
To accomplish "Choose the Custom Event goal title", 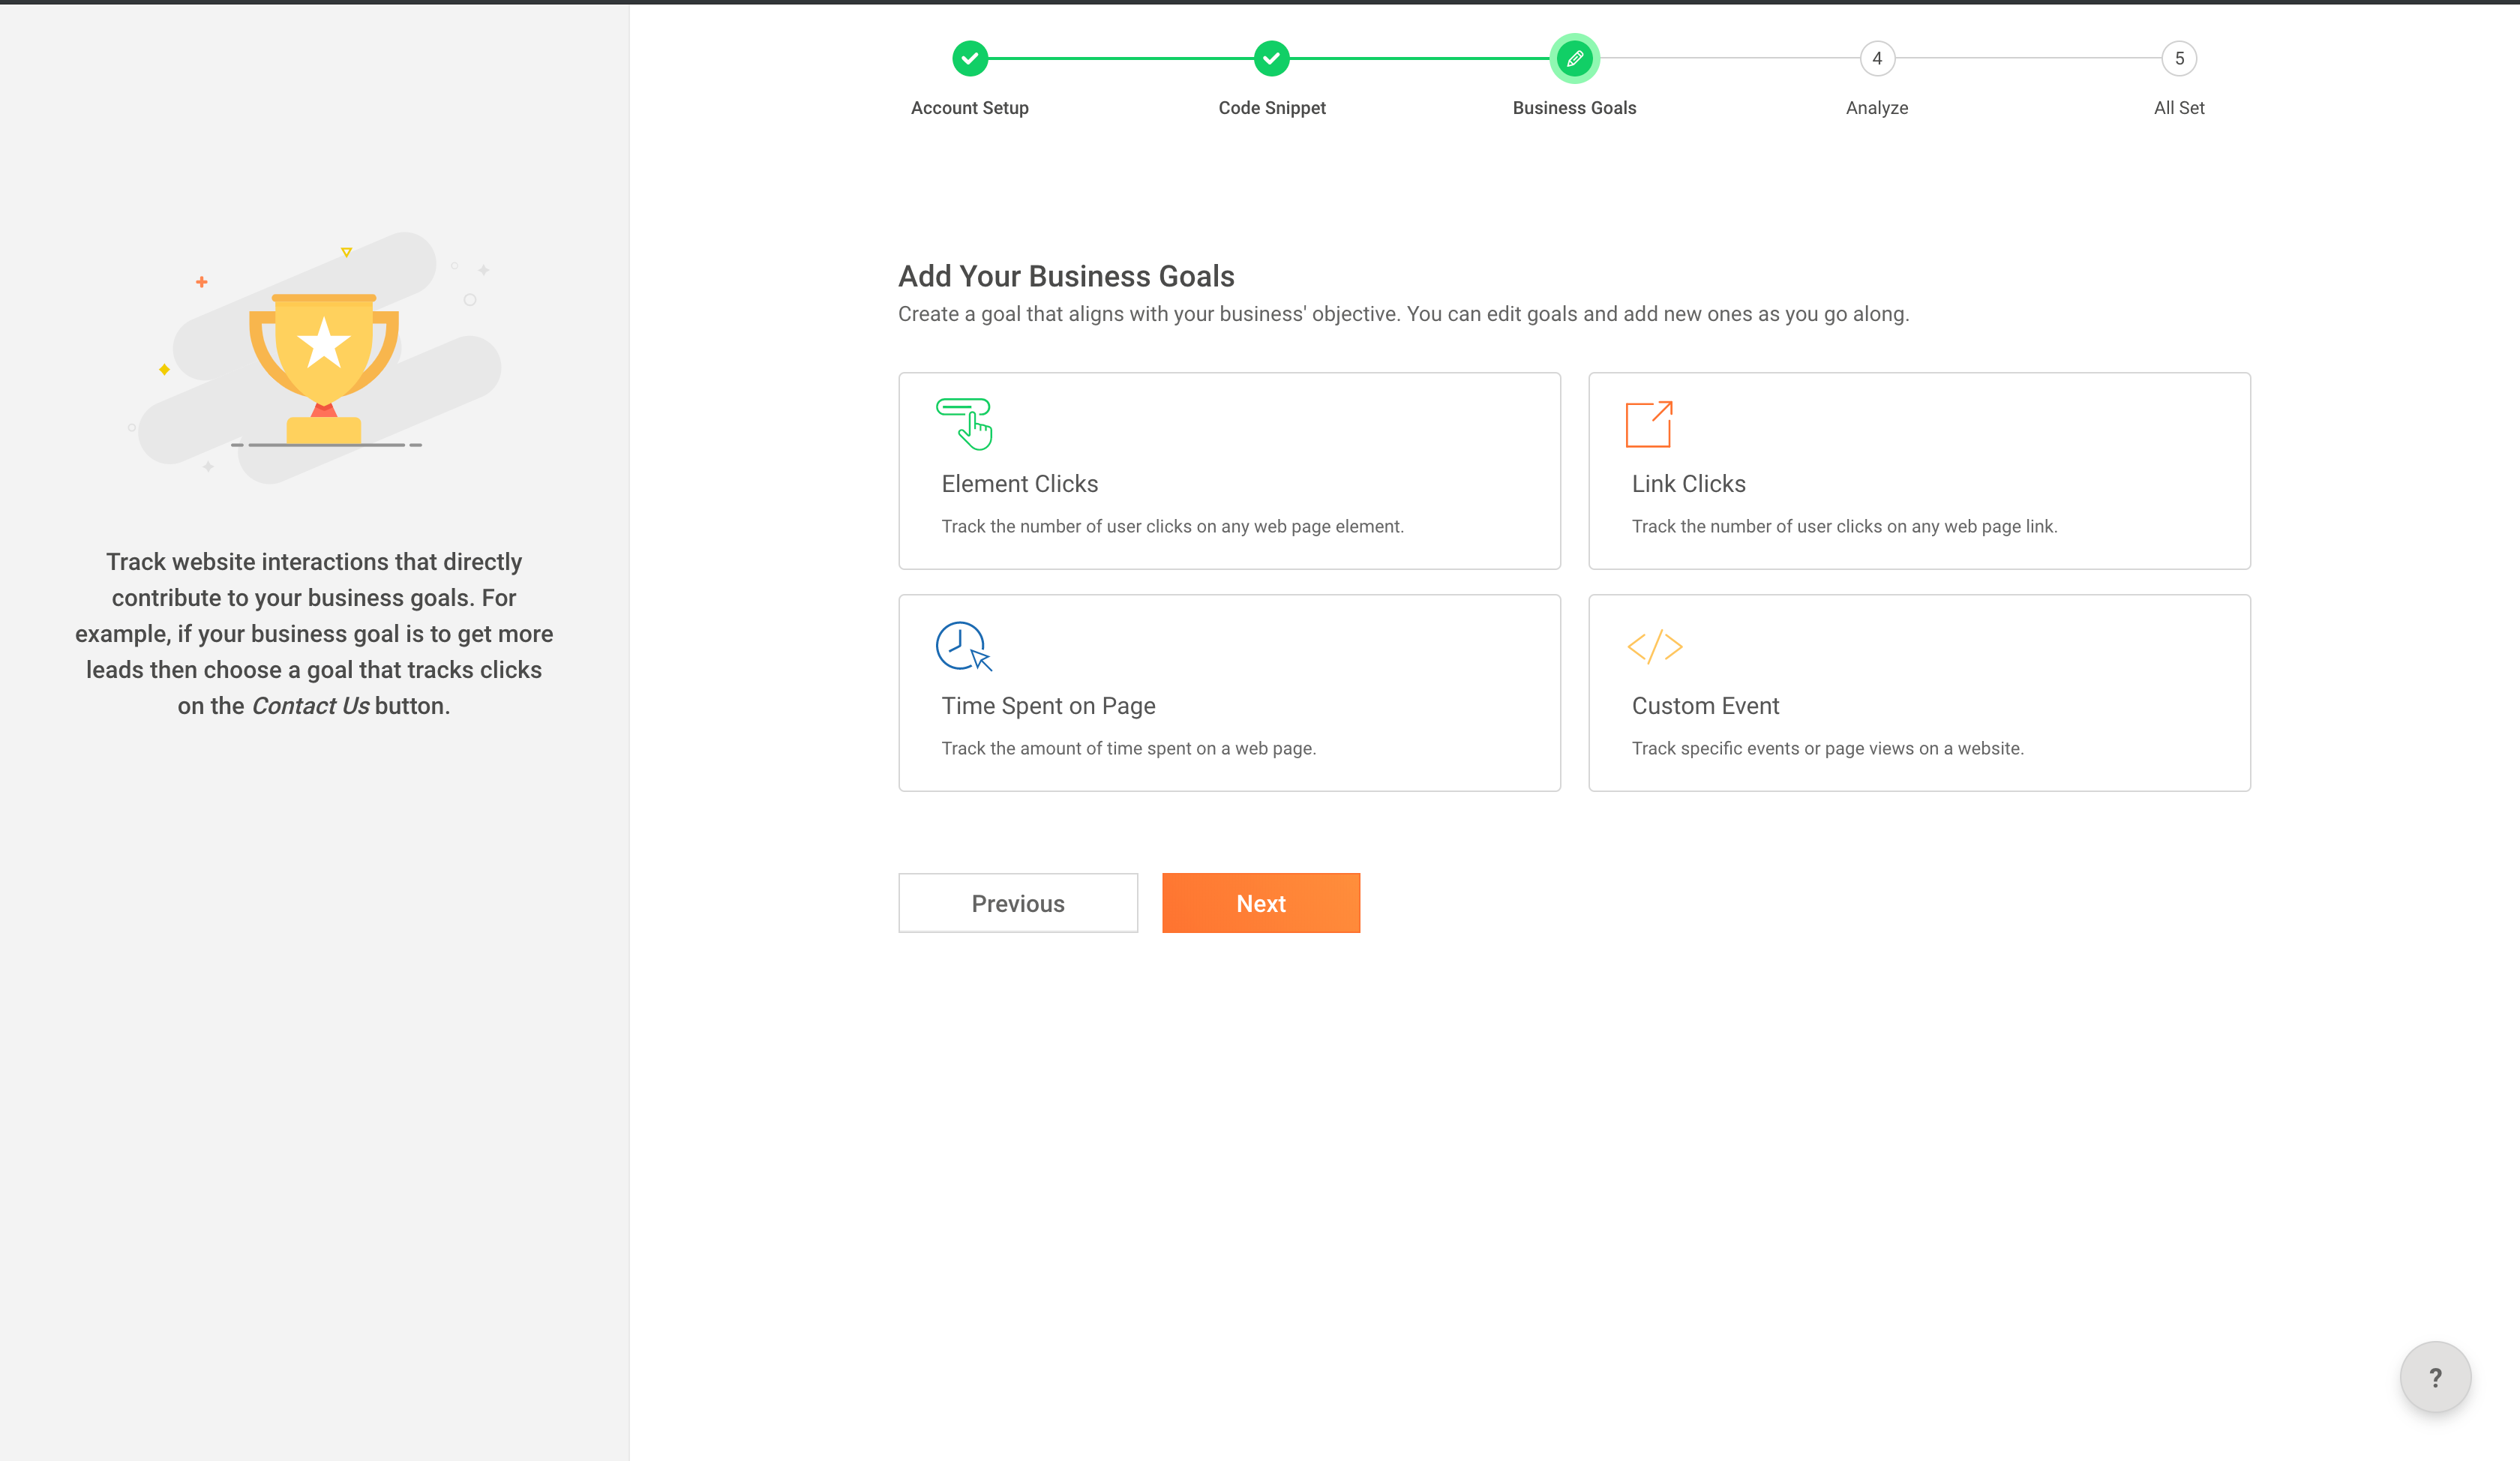I will tap(1705, 706).
